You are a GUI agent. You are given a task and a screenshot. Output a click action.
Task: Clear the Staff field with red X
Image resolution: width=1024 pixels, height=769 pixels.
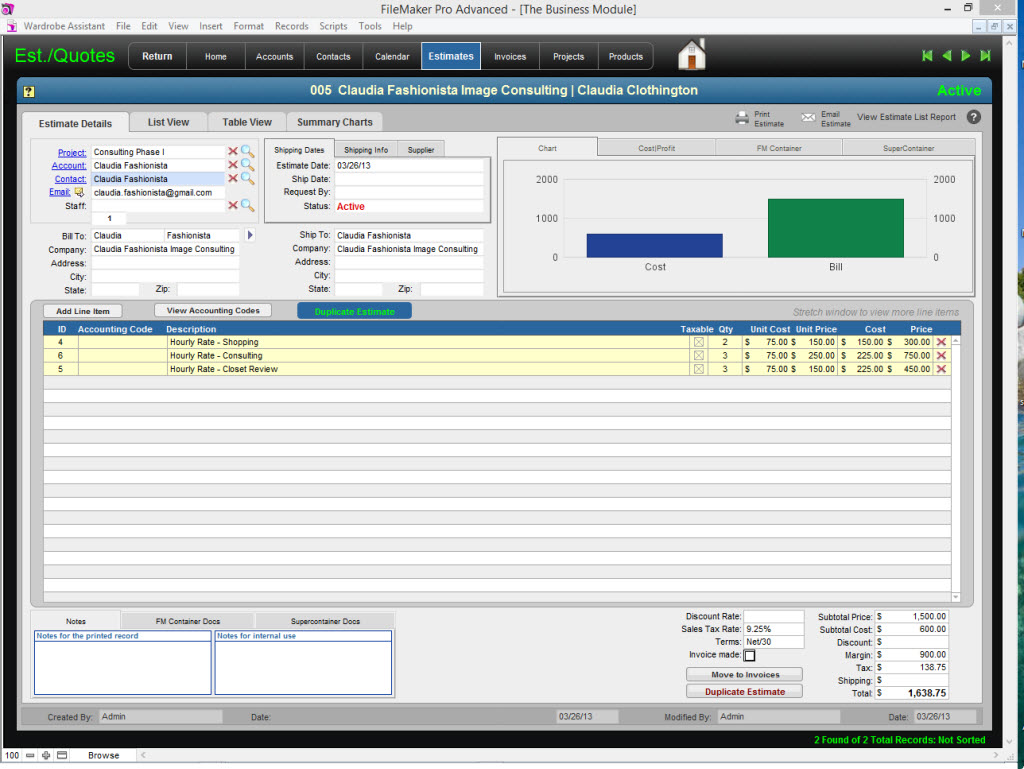232,206
